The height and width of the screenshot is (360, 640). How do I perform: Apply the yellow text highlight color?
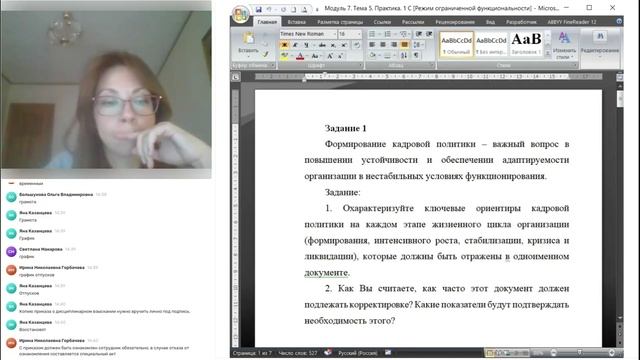point(284,56)
